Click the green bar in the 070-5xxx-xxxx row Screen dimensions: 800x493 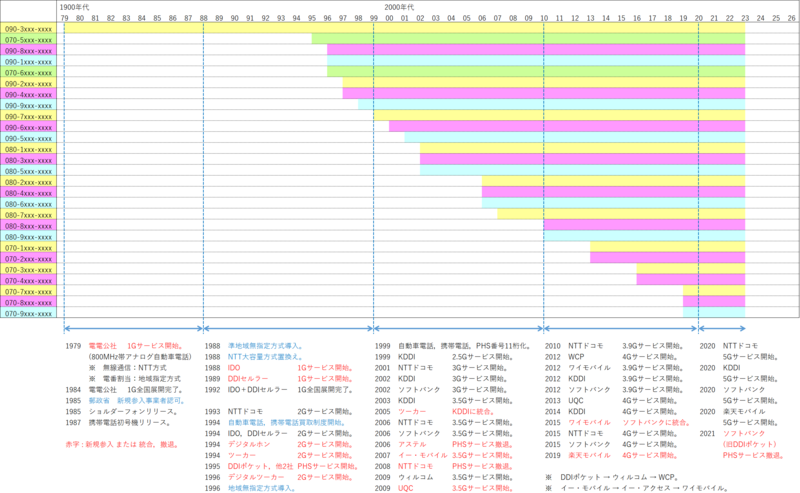tap(529, 39)
